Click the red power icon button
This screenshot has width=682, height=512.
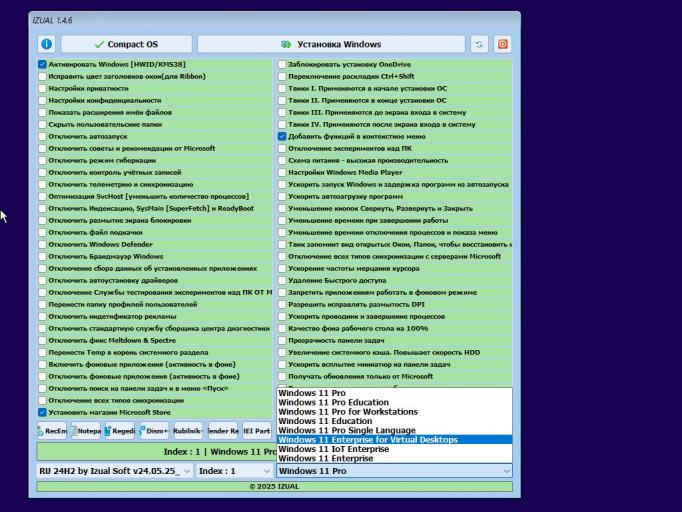(x=502, y=44)
